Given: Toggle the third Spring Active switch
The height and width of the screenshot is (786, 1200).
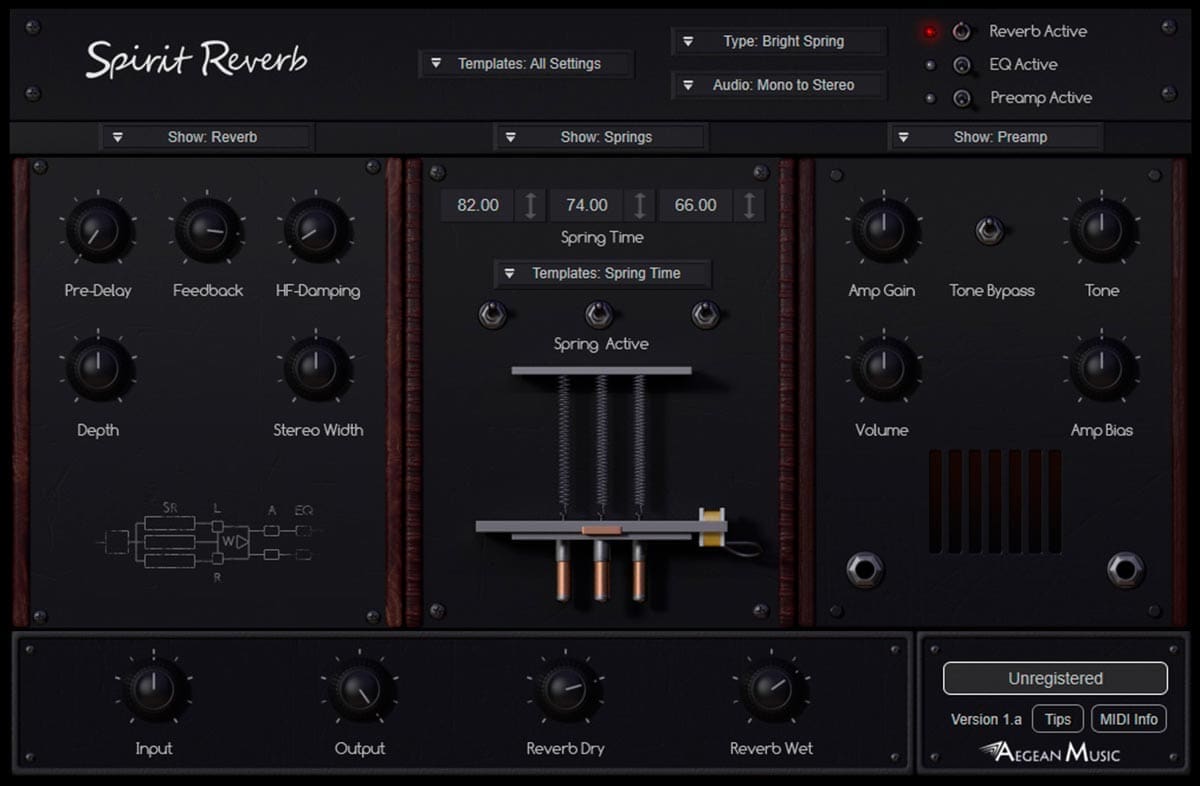Looking at the screenshot, I should coord(706,314).
